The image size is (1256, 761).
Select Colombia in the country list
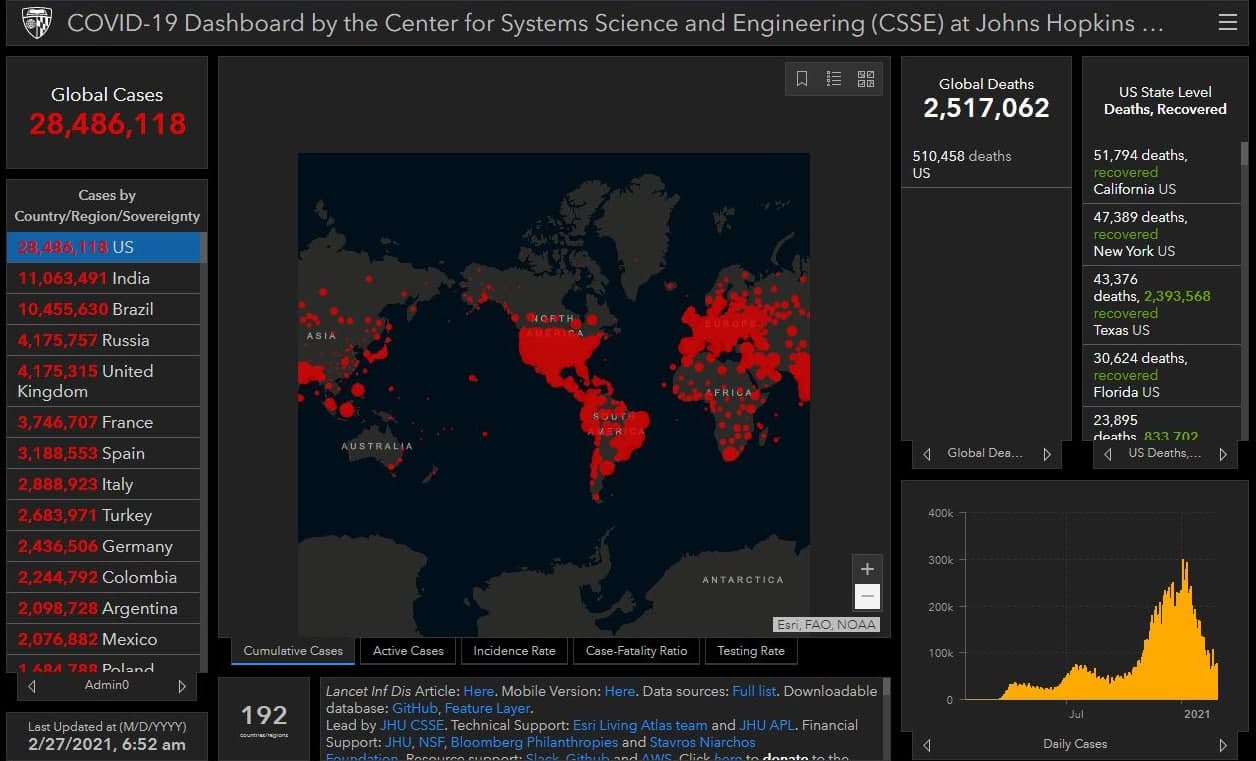tap(103, 577)
